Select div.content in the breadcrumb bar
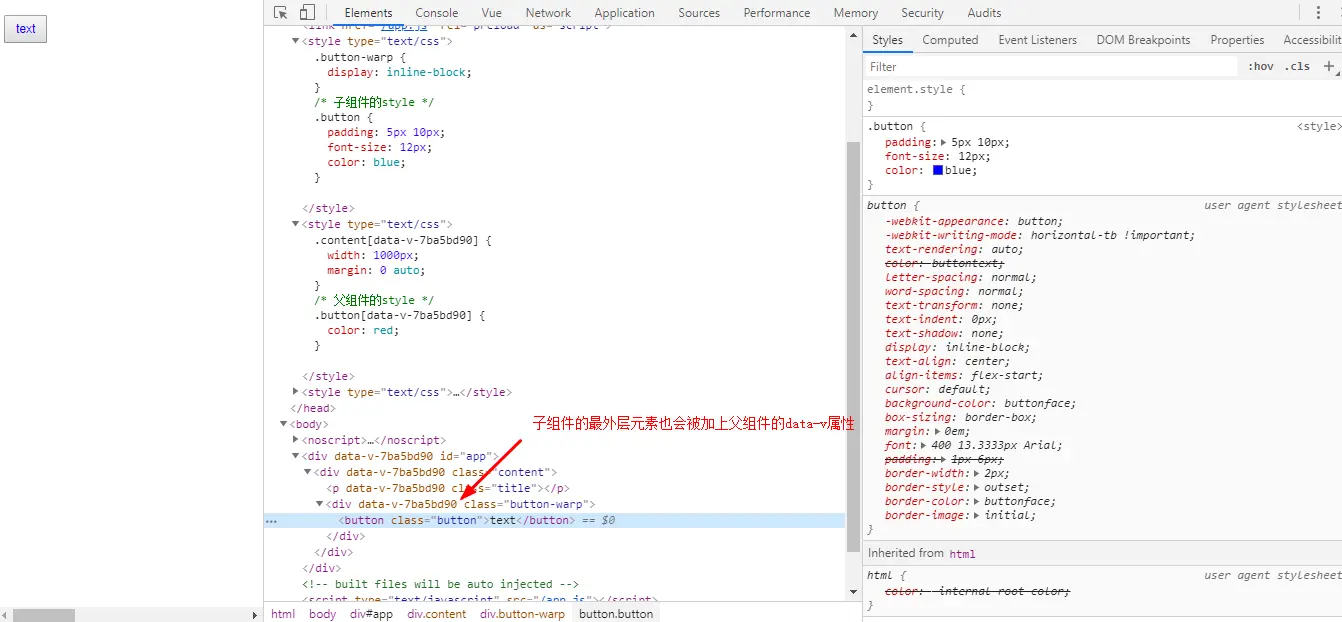This screenshot has height=622, width=1342. [x=436, y=614]
